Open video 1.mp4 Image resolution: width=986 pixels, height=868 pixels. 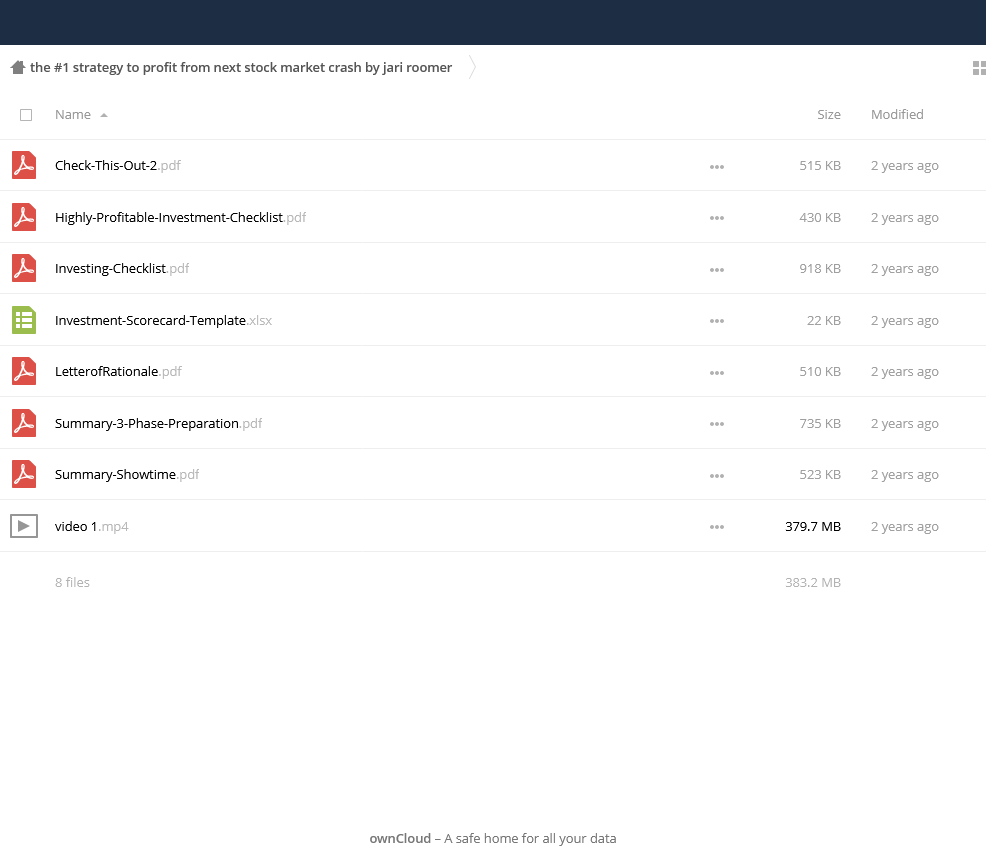click(x=92, y=526)
